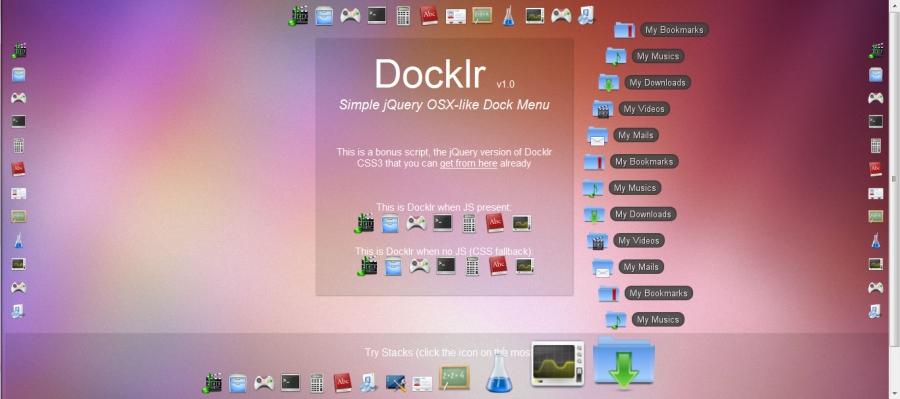The height and width of the screenshot is (399, 900).
Task: Click the blue lab flask in bottom dock
Action: (499, 373)
